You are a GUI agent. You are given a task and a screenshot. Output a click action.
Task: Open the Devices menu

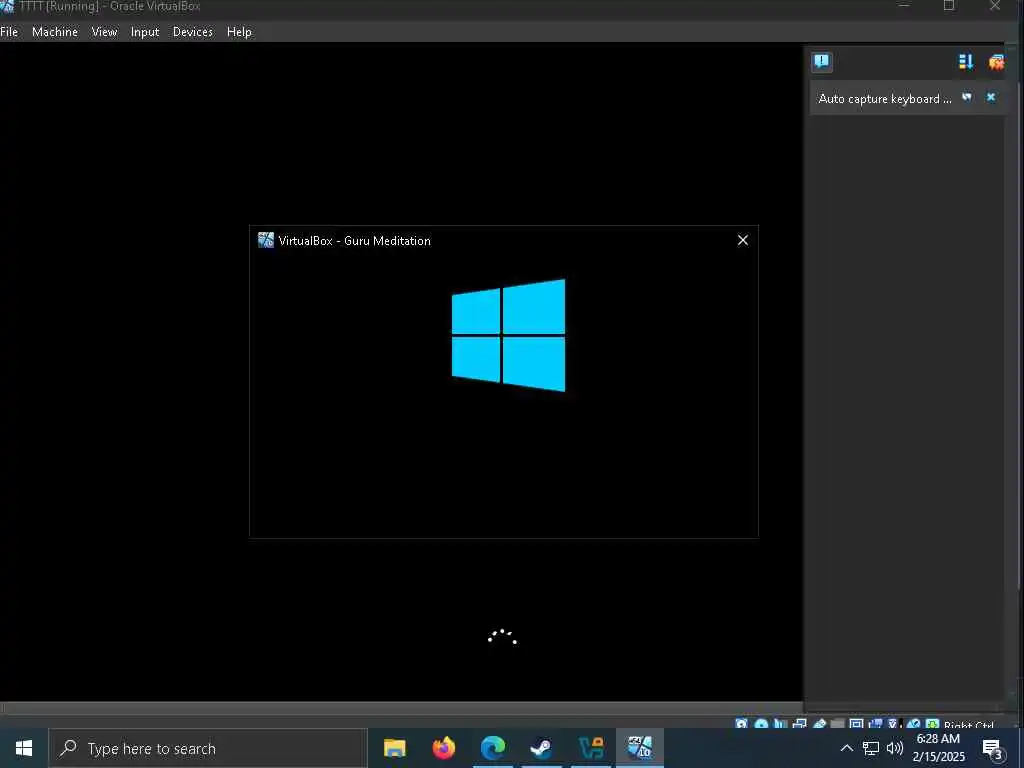pyautogui.click(x=193, y=31)
